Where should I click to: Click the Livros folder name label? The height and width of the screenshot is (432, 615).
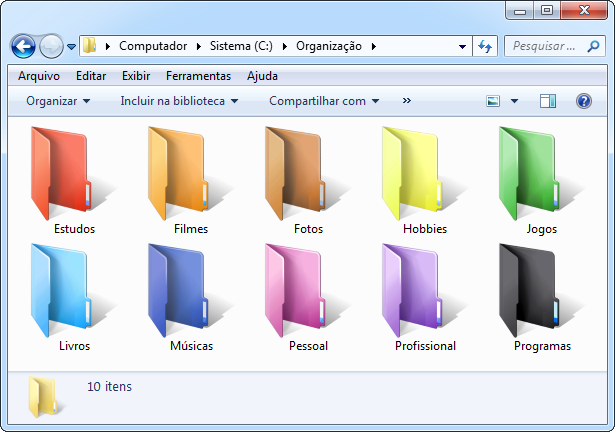point(75,346)
